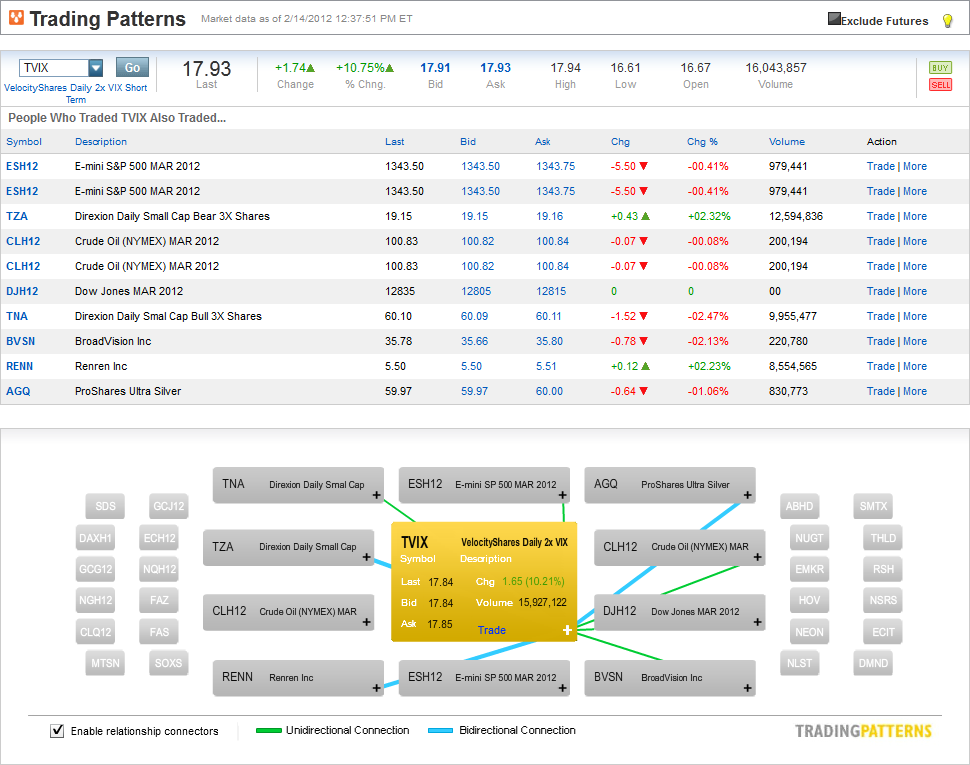Click the 17.91 Bid price in quote bar
Image resolution: width=970 pixels, height=765 pixels.
click(x=436, y=67)
